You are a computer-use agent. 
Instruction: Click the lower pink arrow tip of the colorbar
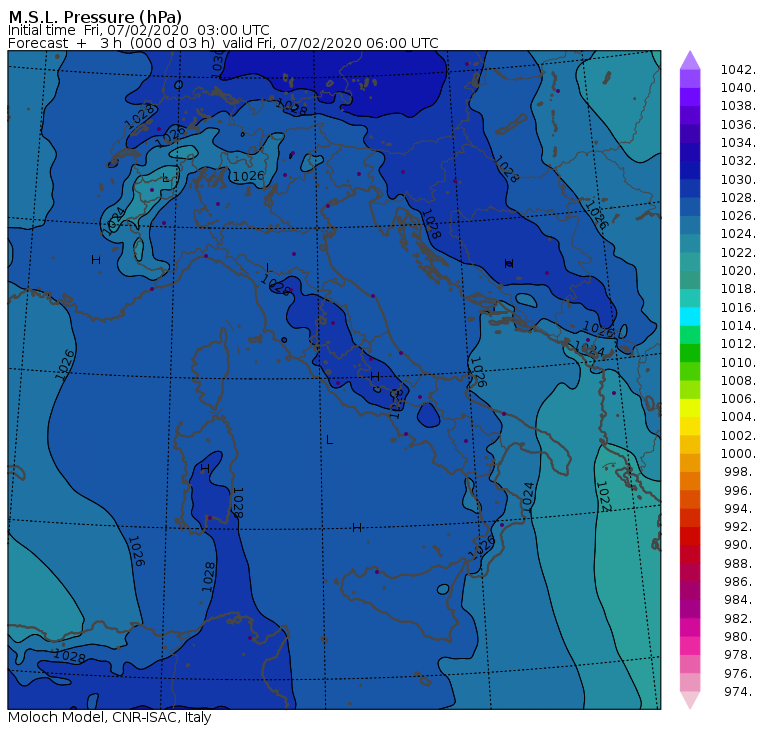tap(690, 700)
